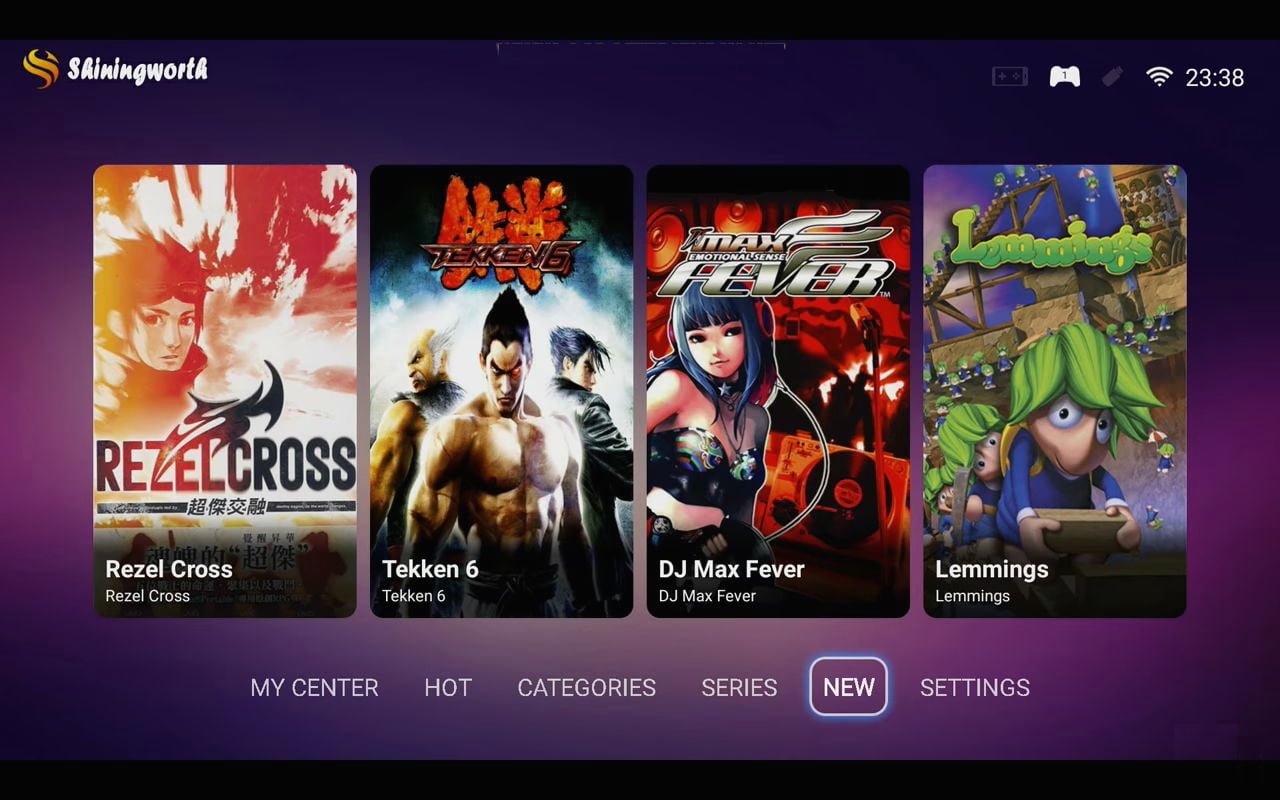Switch to the HOT tab
This screenshot has height=800, width=1280.
click(448, 688)
